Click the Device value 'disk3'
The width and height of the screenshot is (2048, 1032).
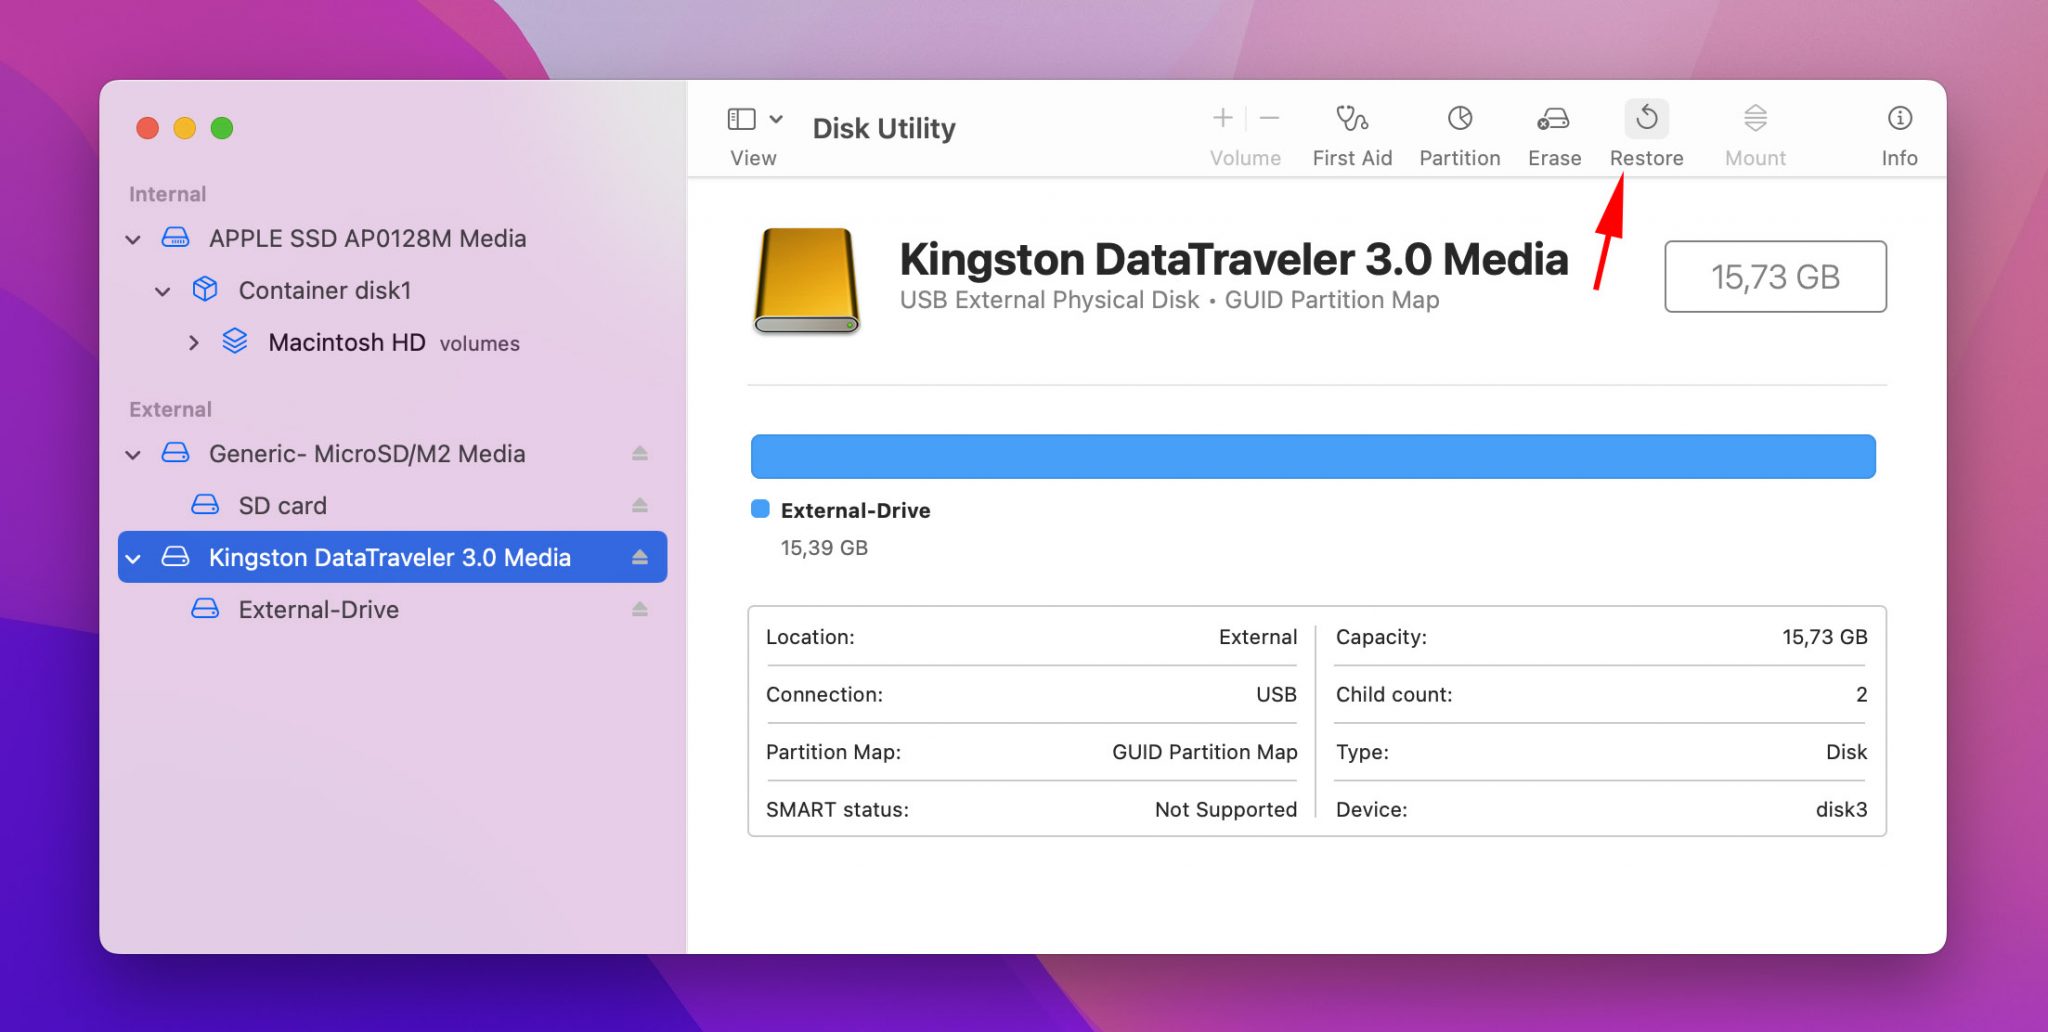click(x=1841, y=809)
